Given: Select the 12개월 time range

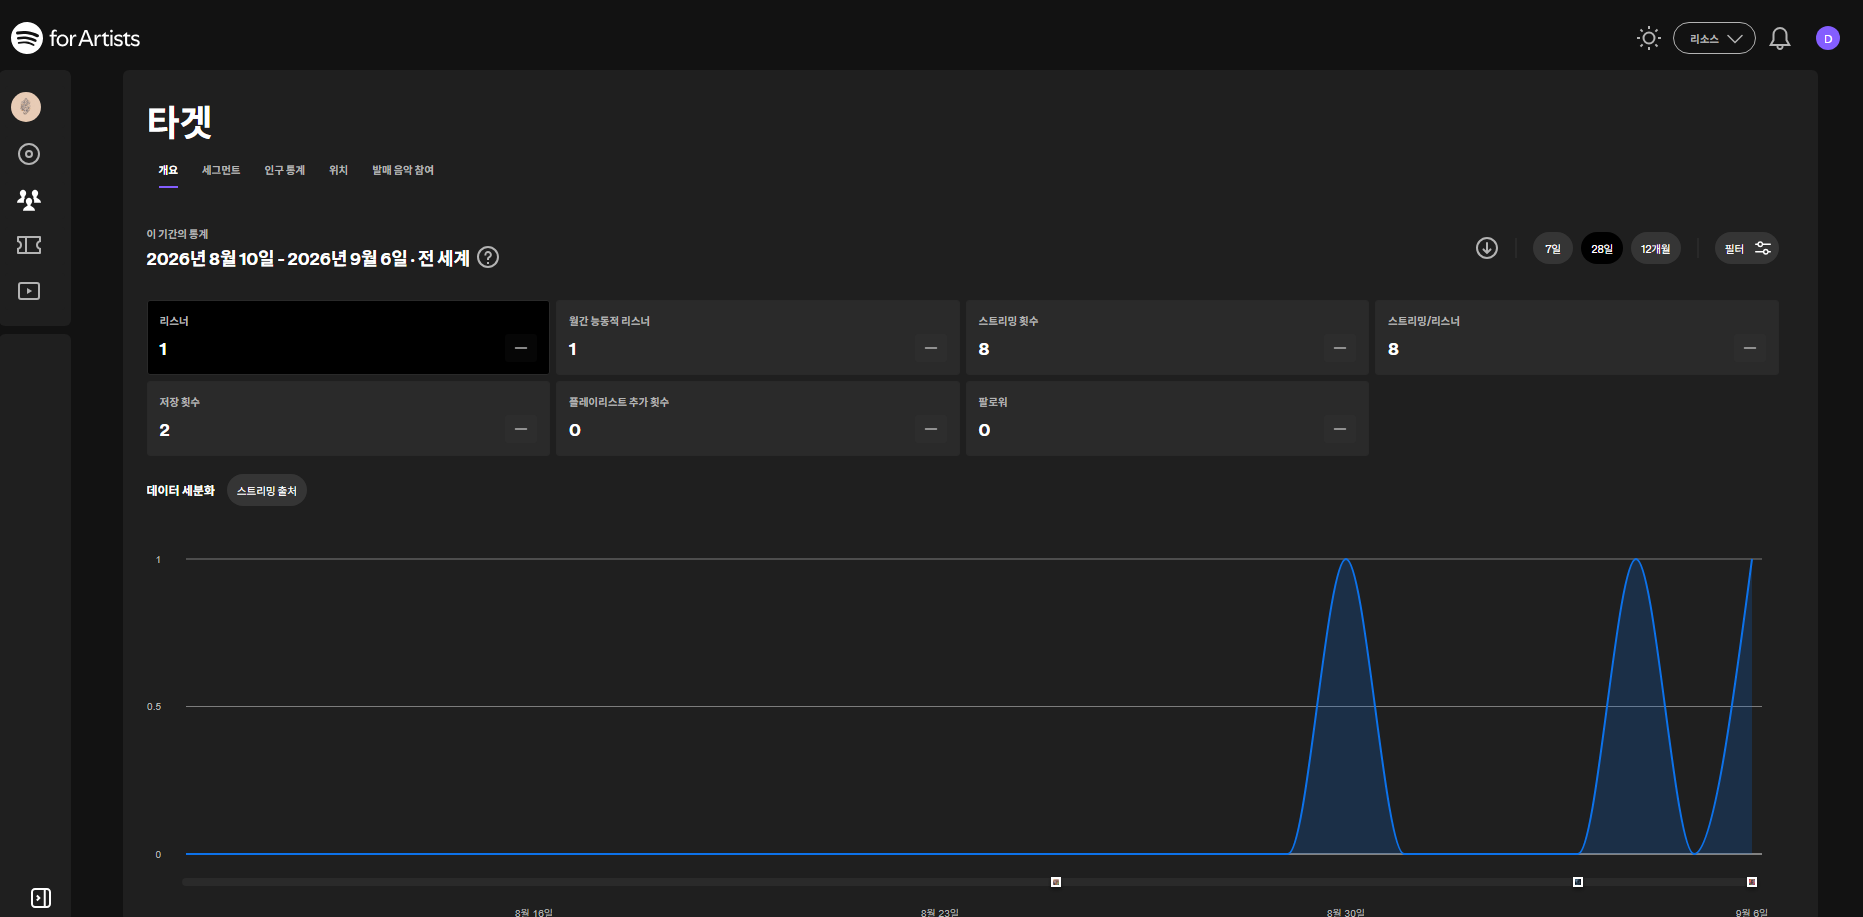Looking at the screenshot, I should tap(1655, 249).
